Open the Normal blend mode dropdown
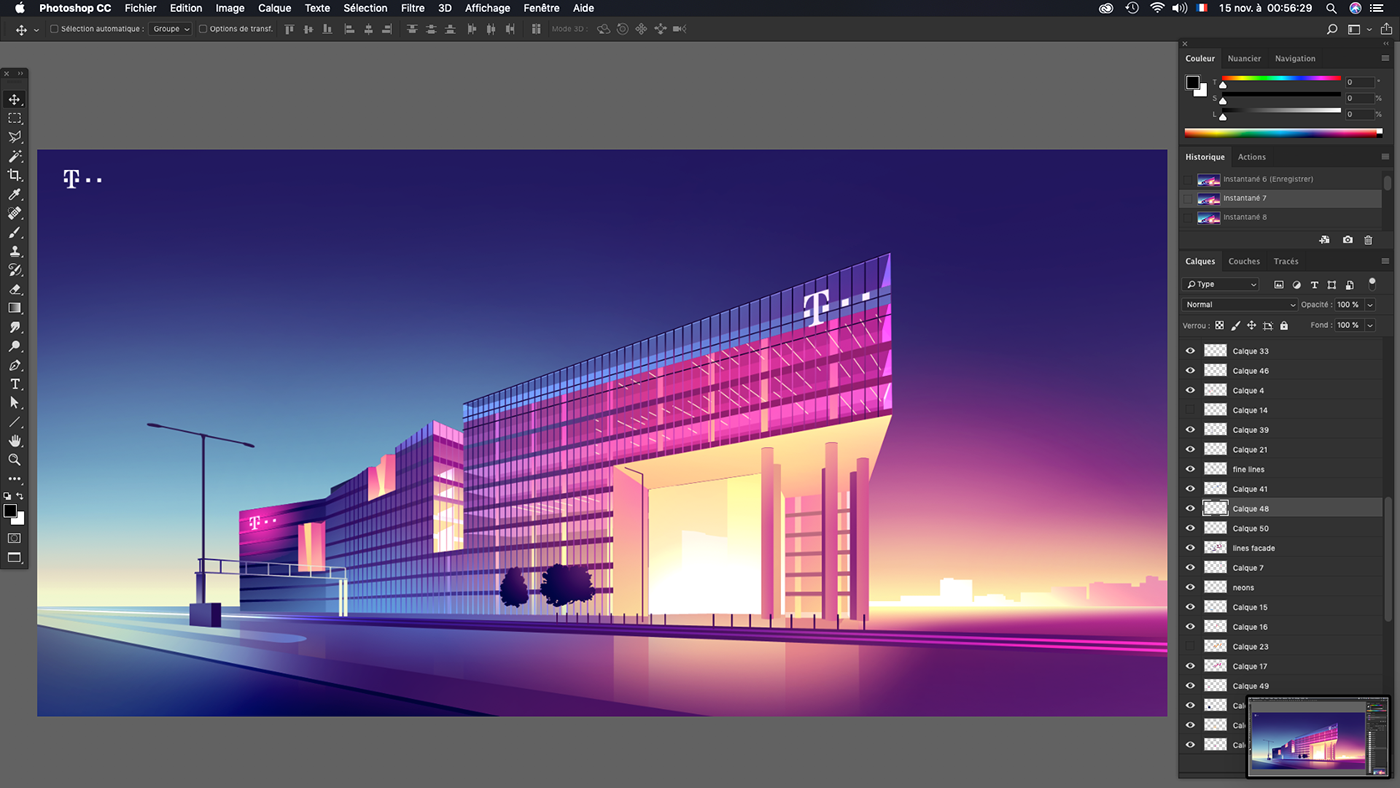This screenshot has width=1400, height=788. [1240, 305]
